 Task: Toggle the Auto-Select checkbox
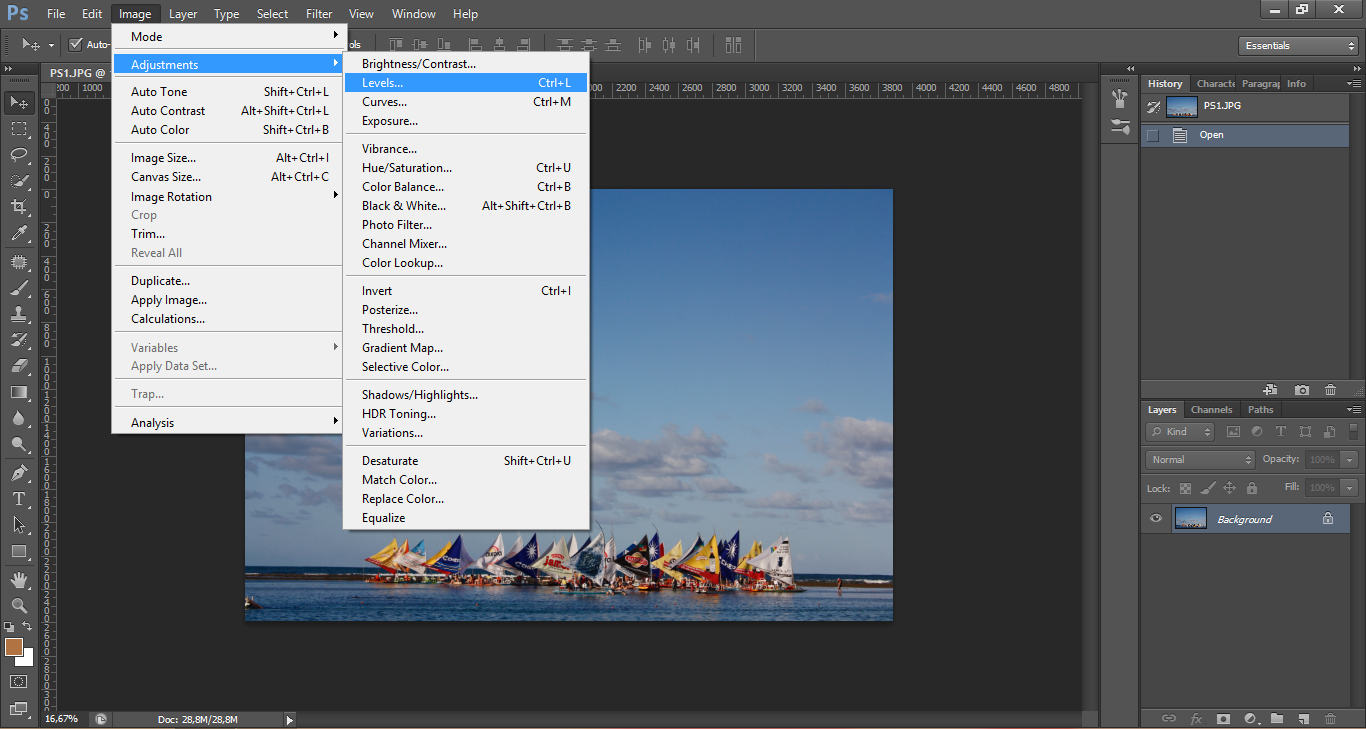[75, 44]
